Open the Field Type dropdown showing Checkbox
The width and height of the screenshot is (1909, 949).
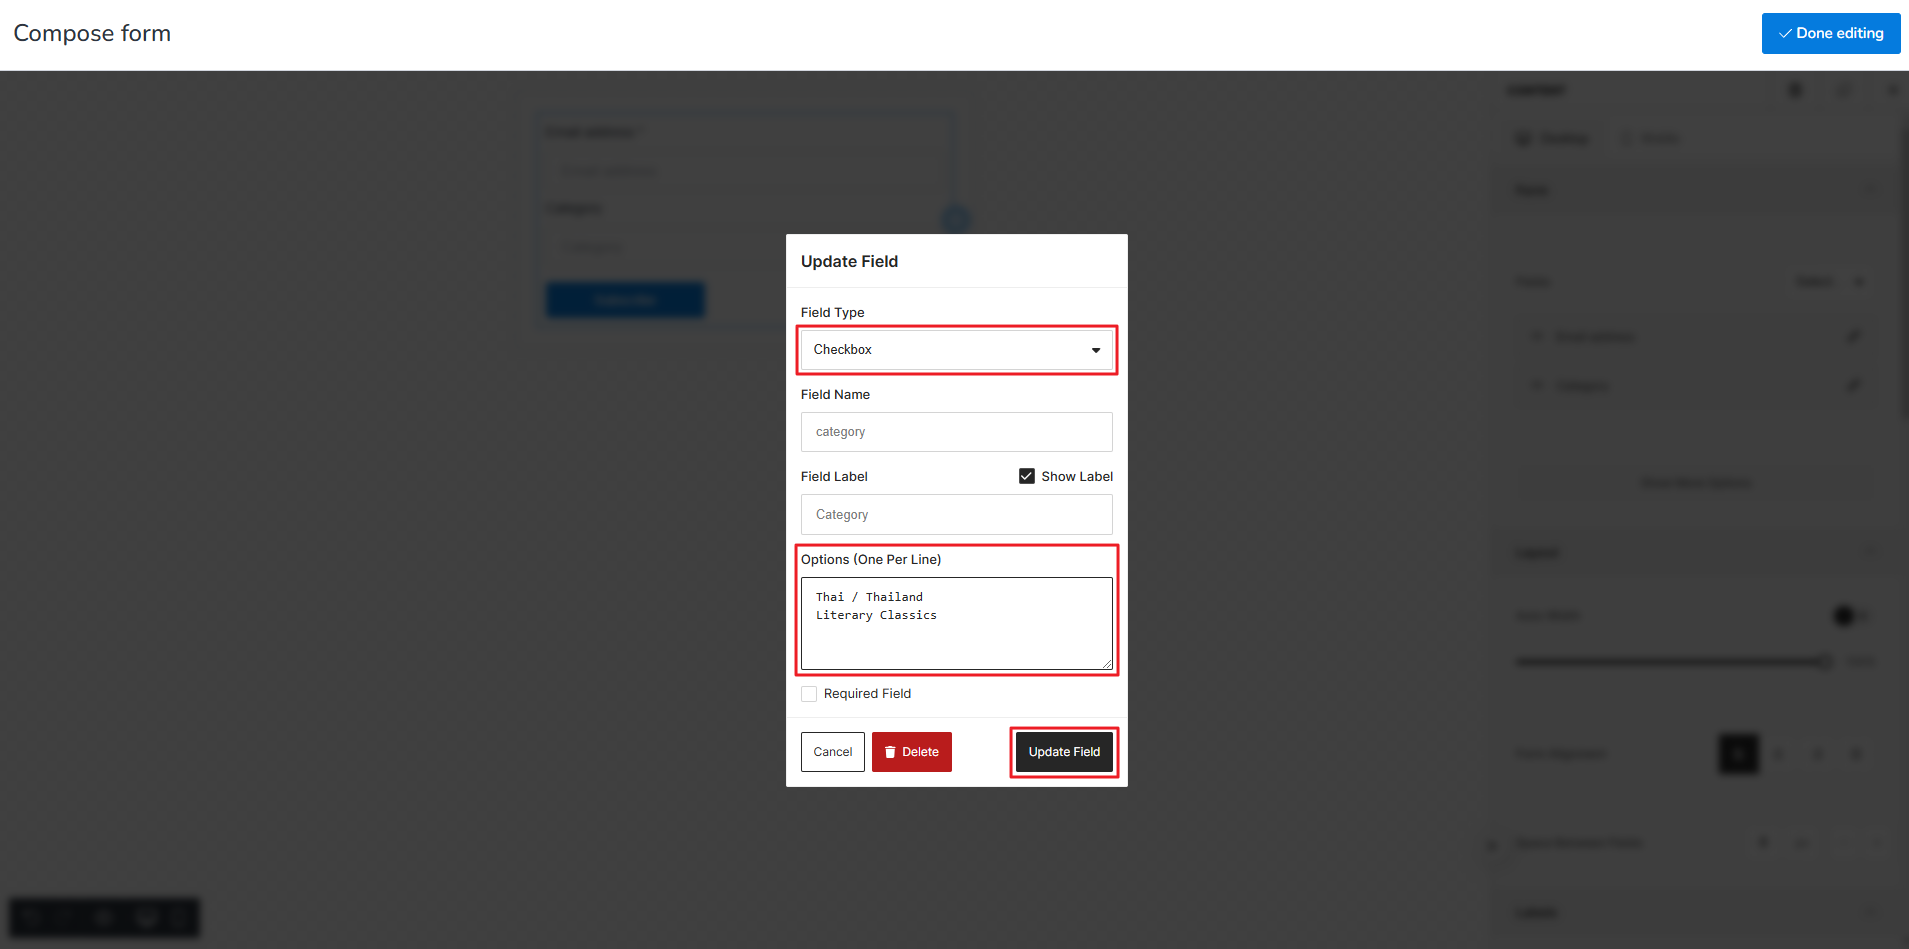tap(956, 349)
